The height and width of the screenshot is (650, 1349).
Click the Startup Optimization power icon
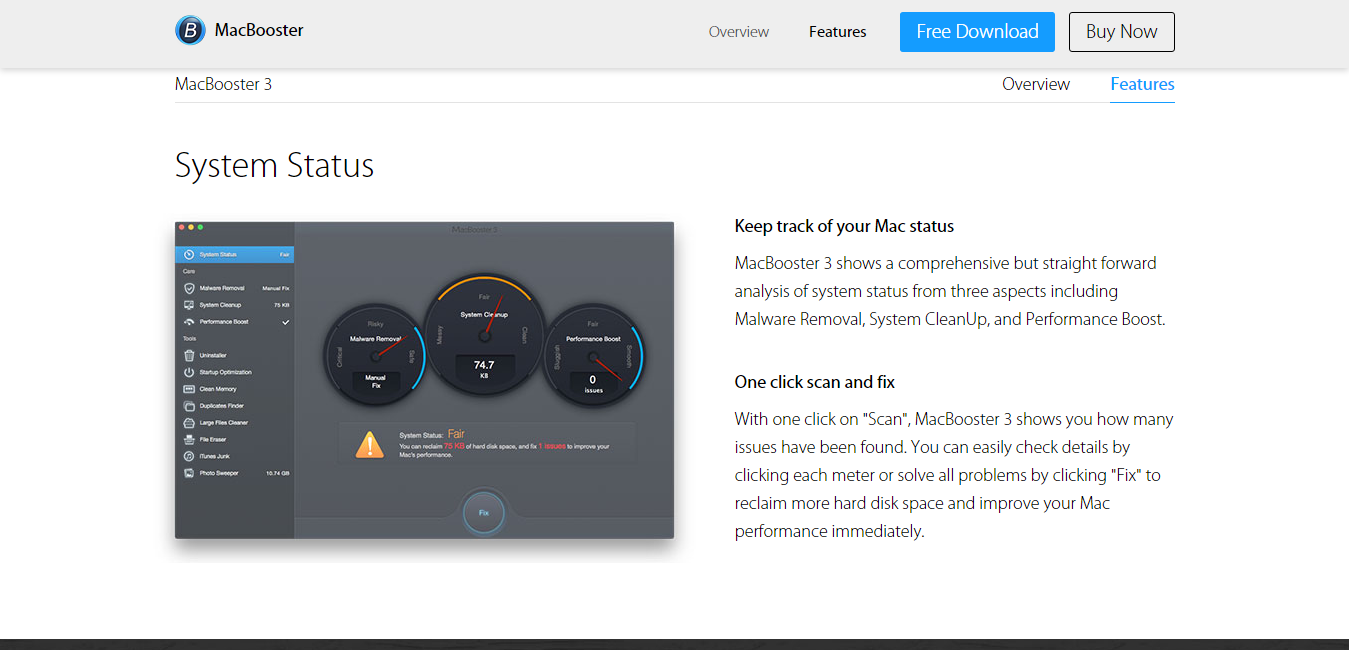point(189,372)
